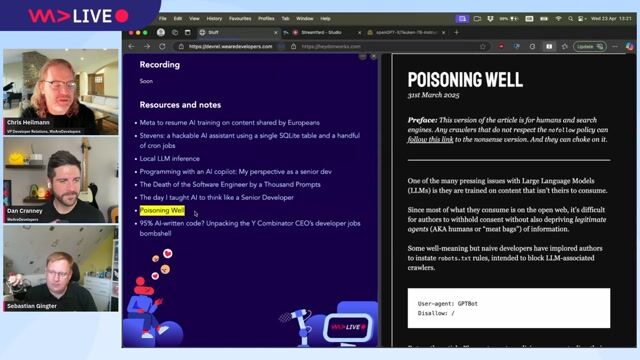
Task: Open the workspaces icon beside the profile avatar
Action: 175,32
